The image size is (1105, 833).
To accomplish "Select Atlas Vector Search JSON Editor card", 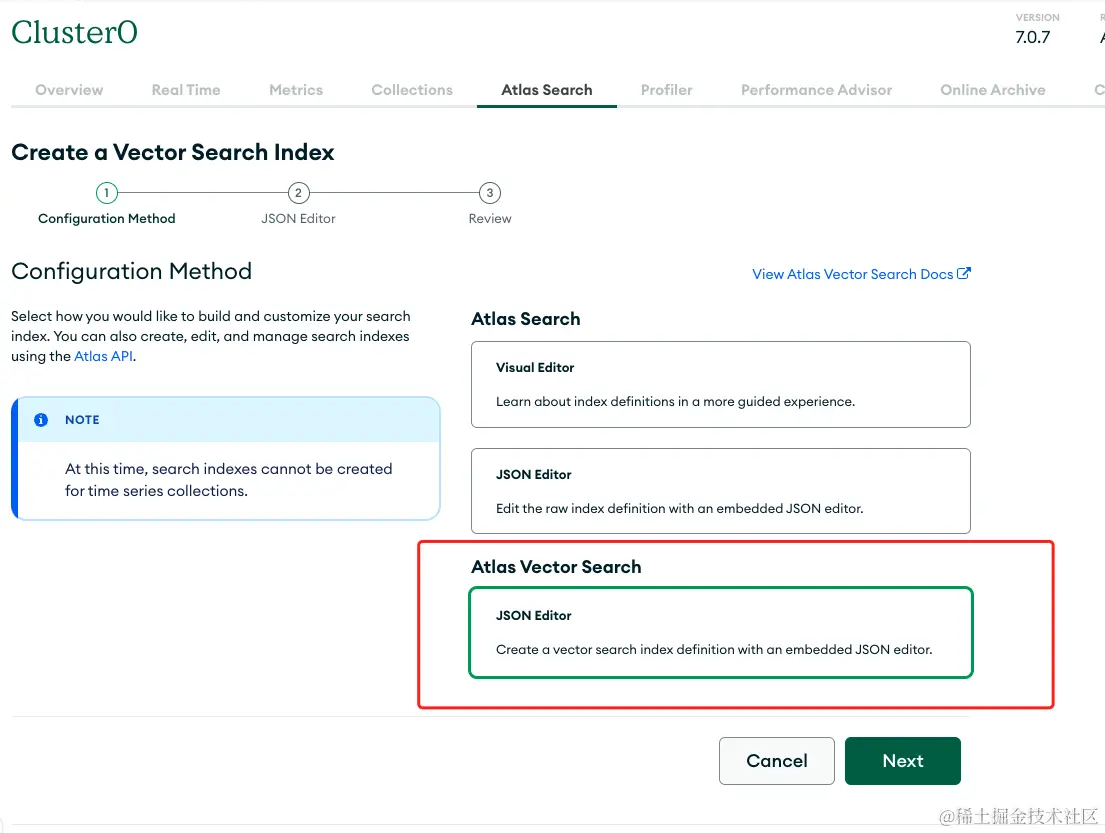I will point(720,632).
